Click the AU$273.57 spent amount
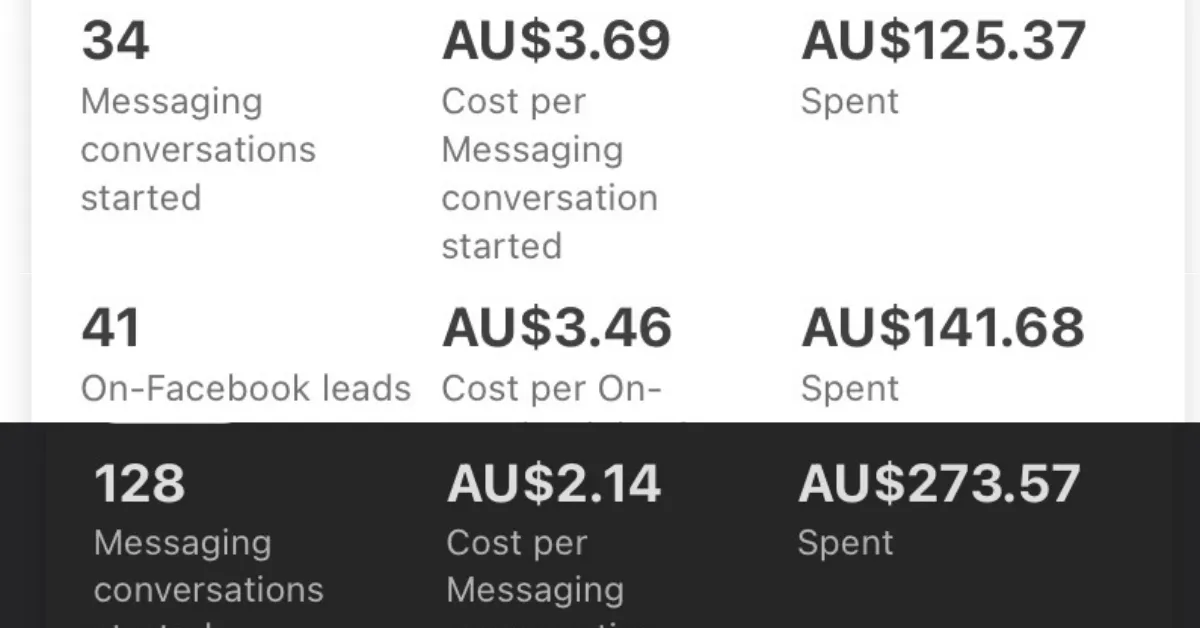 click(x=939, y=484)
